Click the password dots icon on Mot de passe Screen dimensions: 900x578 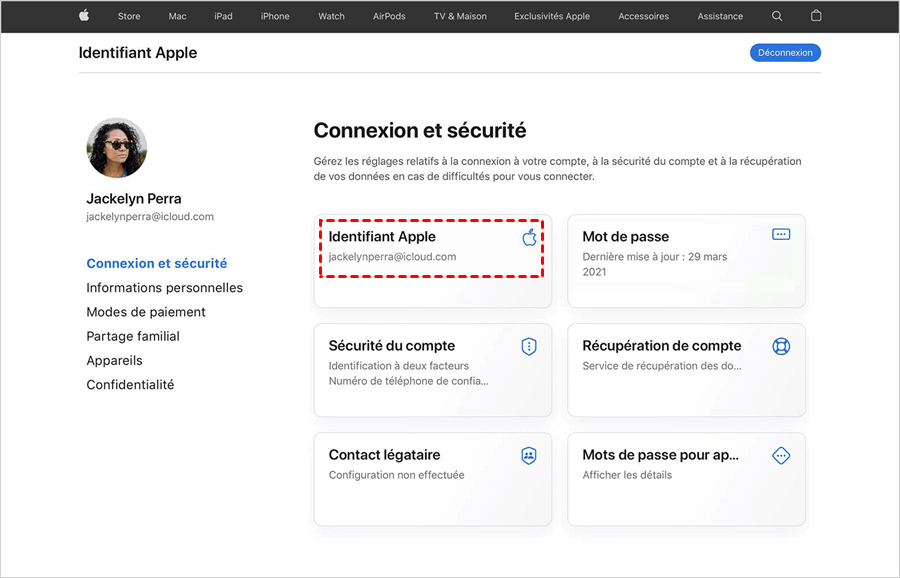tap(781, 234)
